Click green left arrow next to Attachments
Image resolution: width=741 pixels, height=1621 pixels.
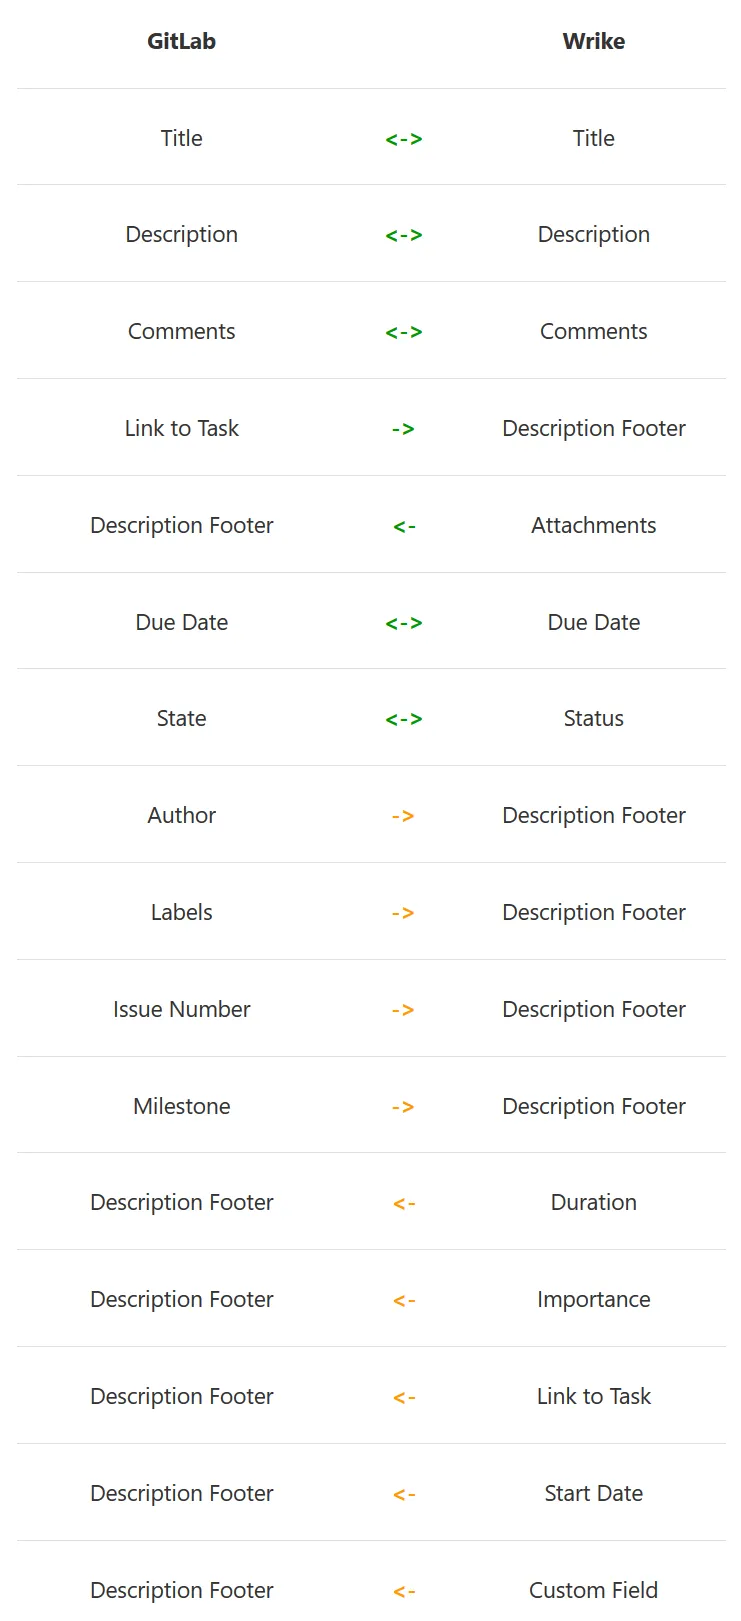[x=404, y=526]
